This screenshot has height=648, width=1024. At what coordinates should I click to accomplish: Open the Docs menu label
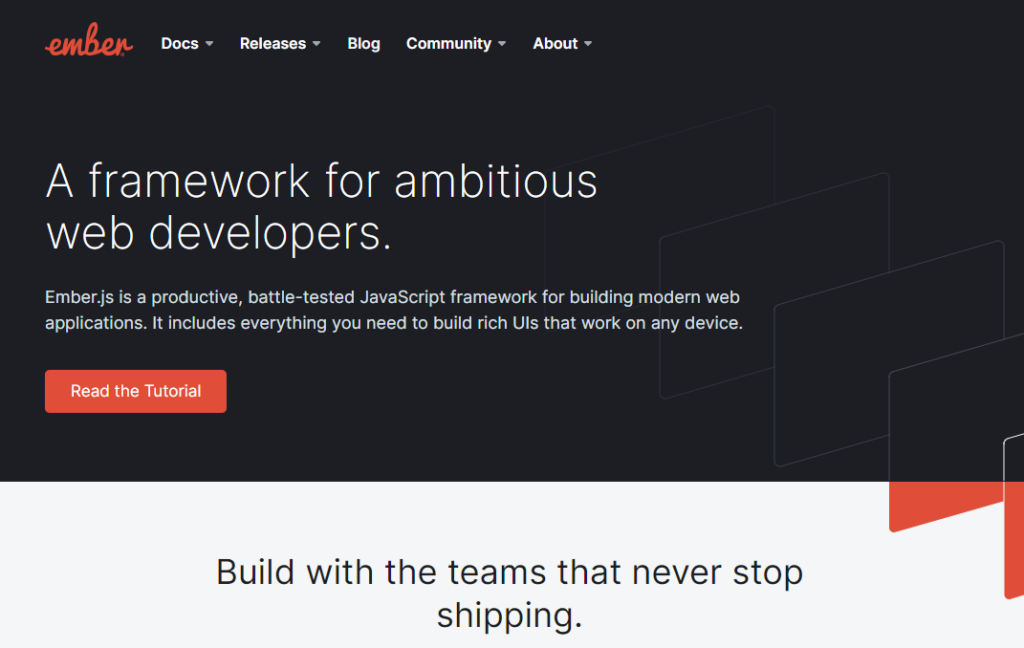180,44
